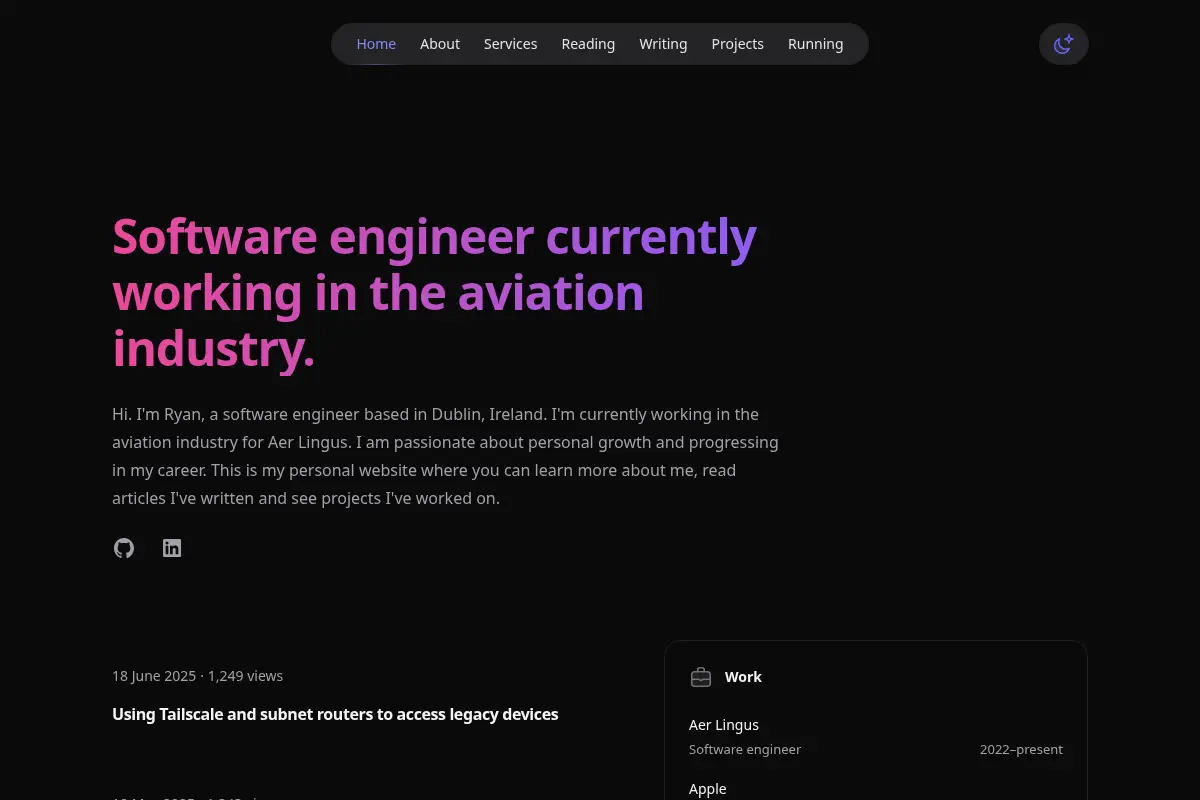Toggle the dark mode moon button
Screen dimensions: 1200x800
[x=1064, y=44]
